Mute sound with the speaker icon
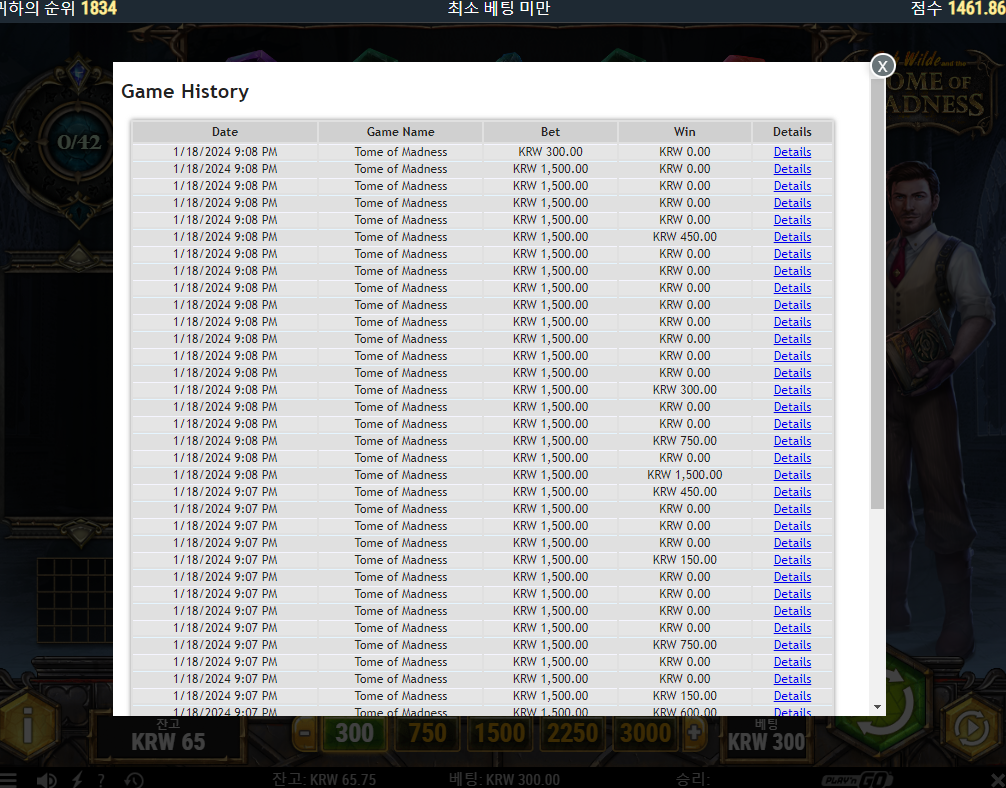1006x788 pixels. (47, 780)
